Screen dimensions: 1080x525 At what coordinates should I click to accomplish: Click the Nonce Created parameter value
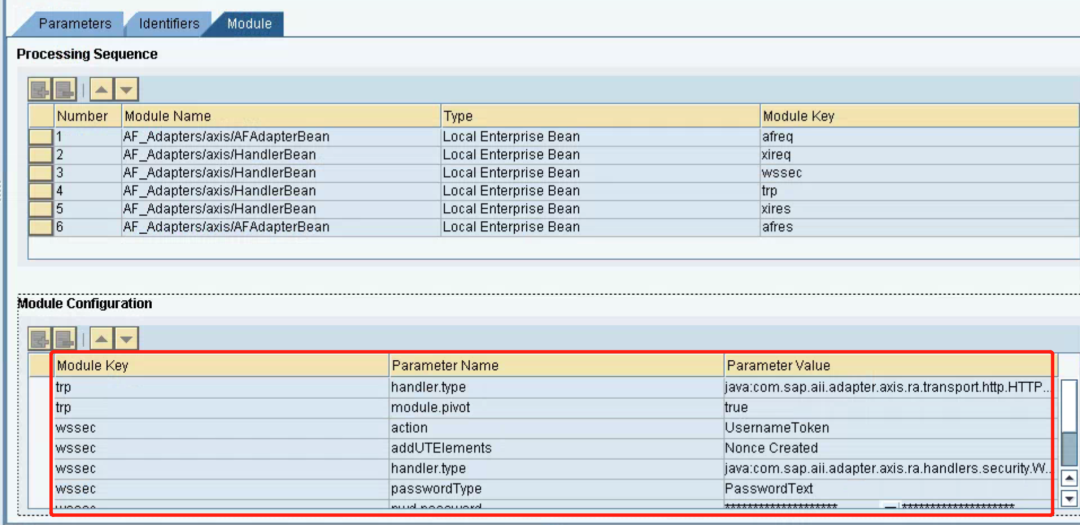click(889, 448)
